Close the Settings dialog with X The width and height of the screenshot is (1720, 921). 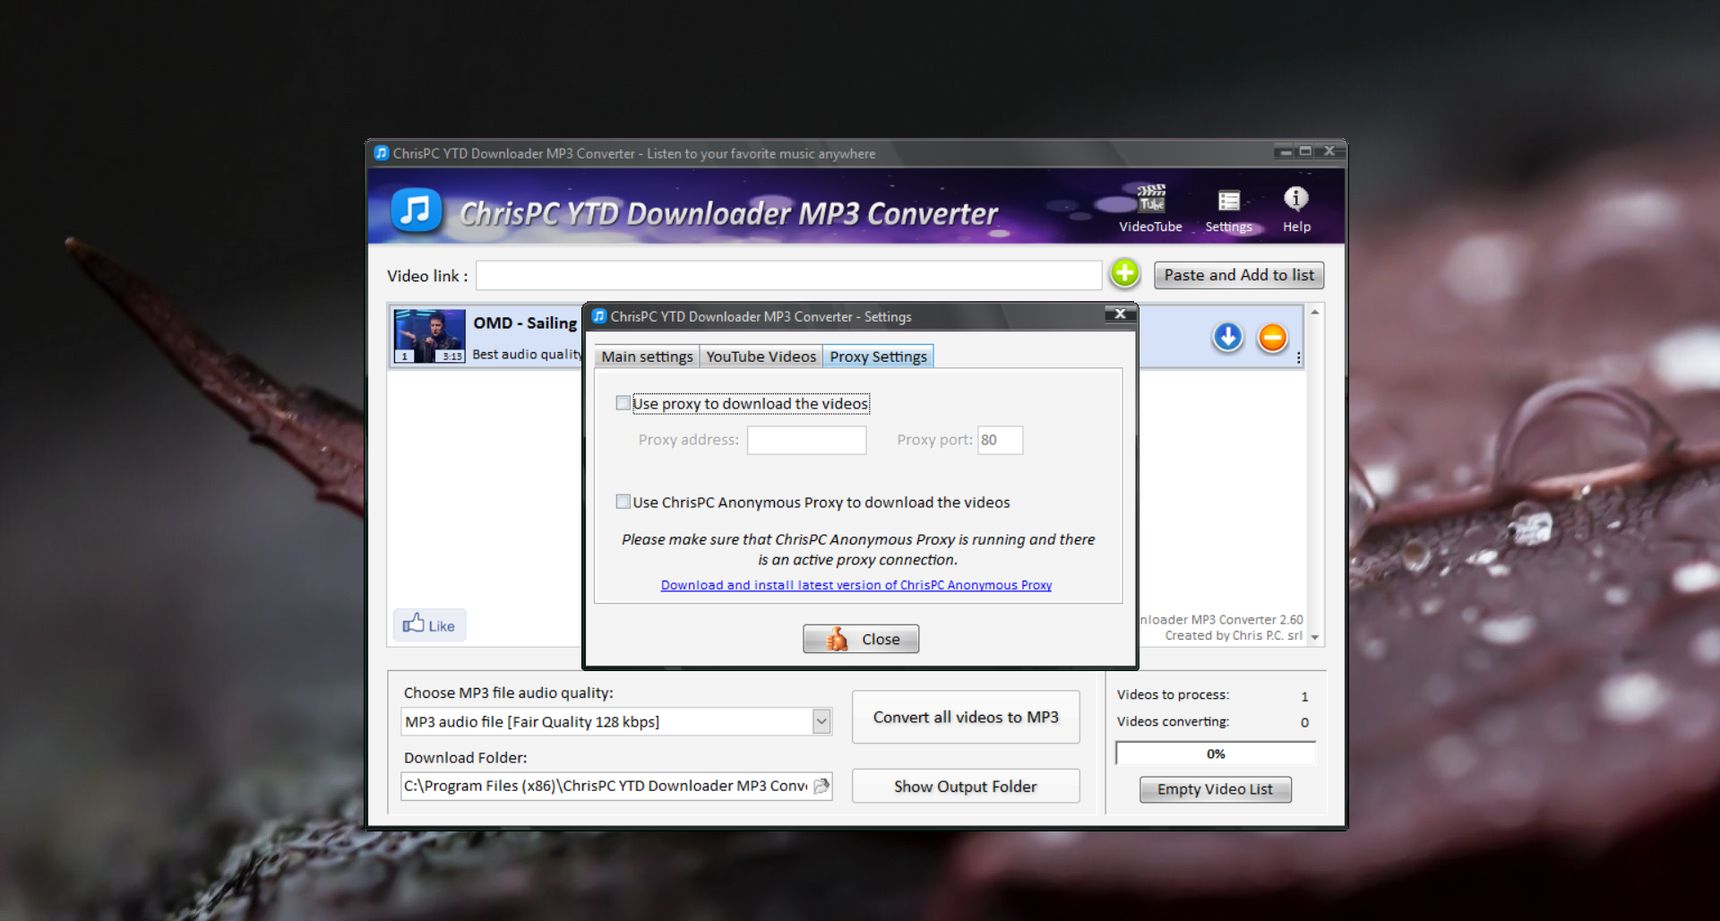pyautogui.click(x=1120, y=314)
